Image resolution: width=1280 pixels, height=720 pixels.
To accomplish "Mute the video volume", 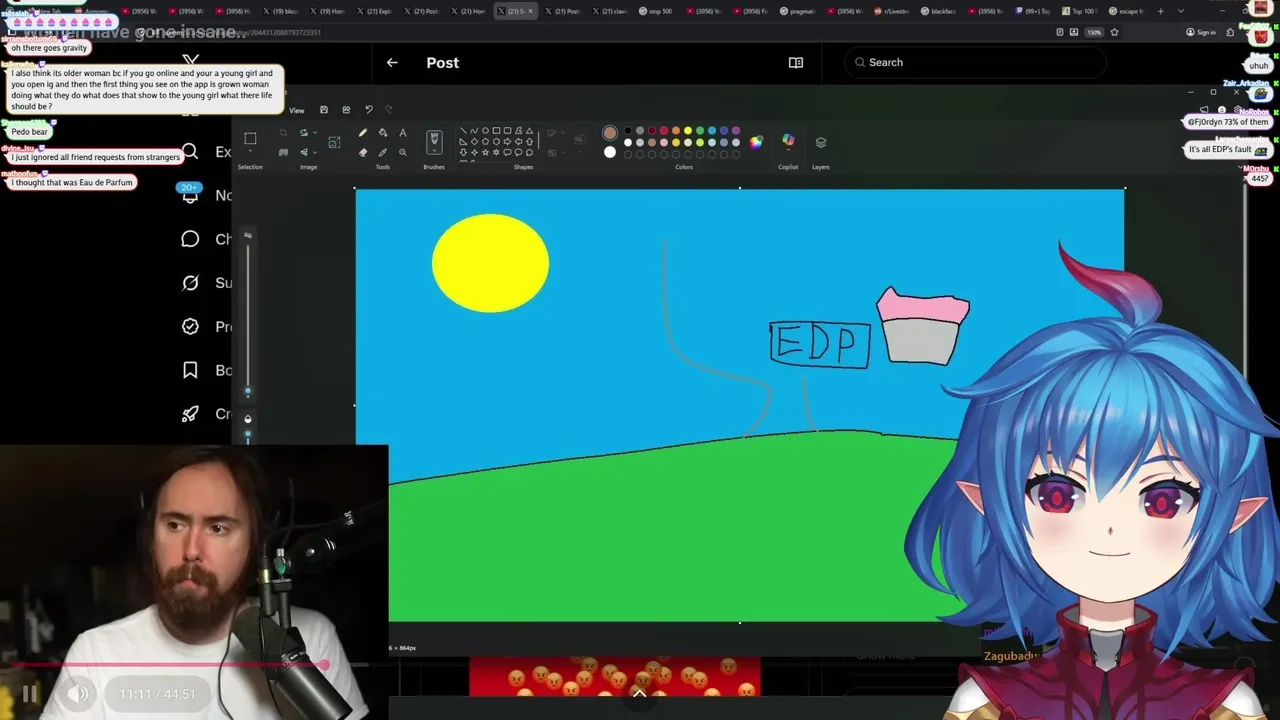I will point(78,694).
